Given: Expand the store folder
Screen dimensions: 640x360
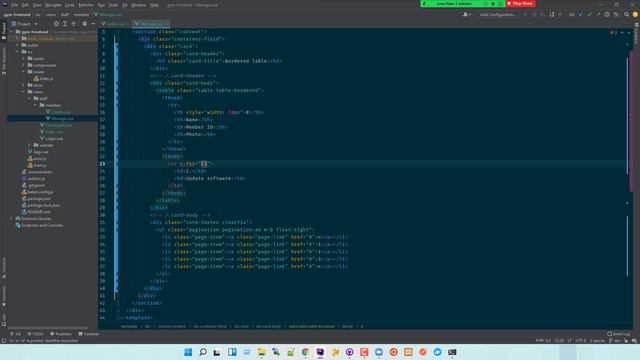Looking at the screenshot, I should (x=23, y=85).
